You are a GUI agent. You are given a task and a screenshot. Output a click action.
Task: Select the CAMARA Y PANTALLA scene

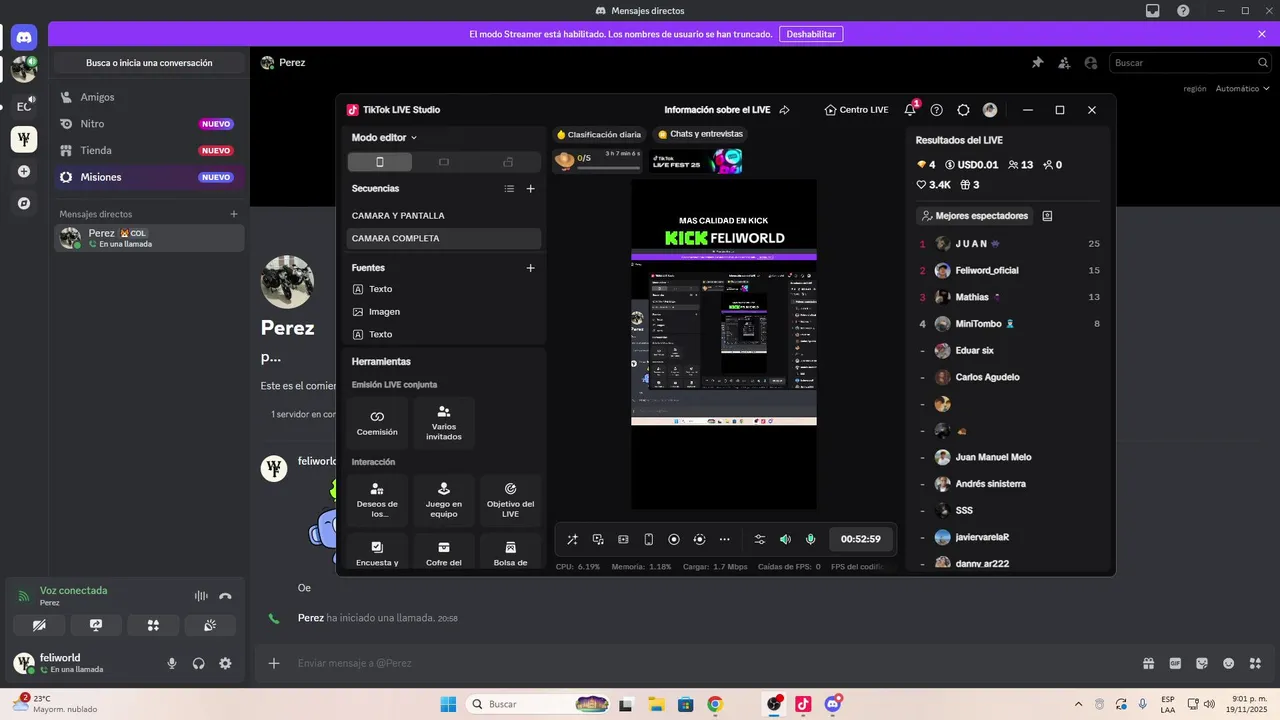pyautogui.click(x=444, y=215)
